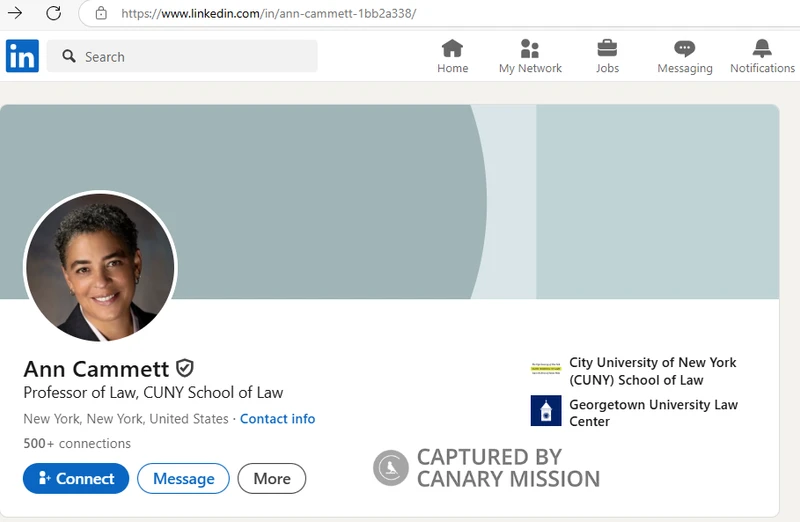The image size is (800, 522).
Task: Click the Jobs menu label
Action: point(607,68)
